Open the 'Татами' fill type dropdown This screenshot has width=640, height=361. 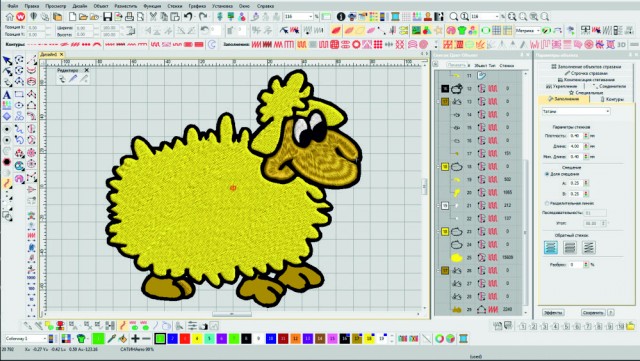tap(576, 111)
